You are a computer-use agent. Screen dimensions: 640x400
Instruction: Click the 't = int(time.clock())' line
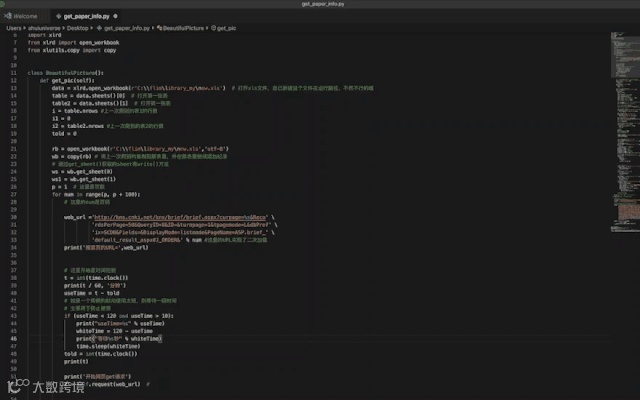(96, 278)
